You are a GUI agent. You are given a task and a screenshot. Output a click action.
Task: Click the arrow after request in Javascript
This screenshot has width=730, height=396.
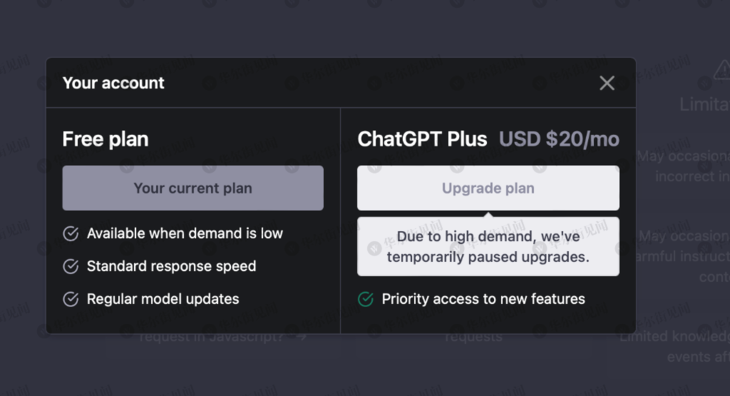coord(302,336)
